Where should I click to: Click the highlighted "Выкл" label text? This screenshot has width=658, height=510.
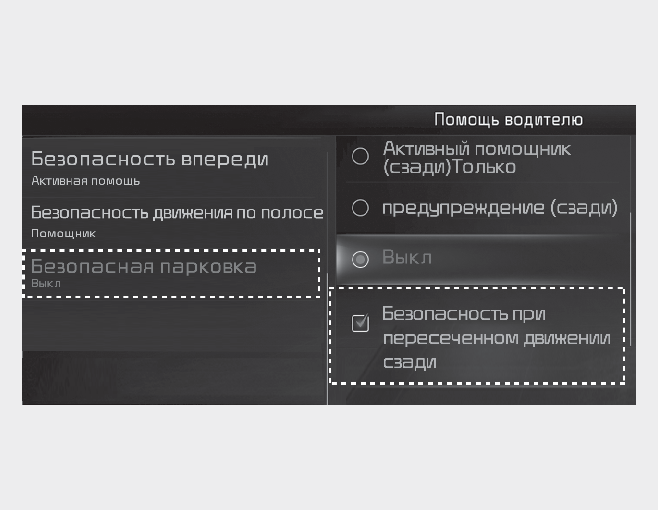tap(406, 259)
